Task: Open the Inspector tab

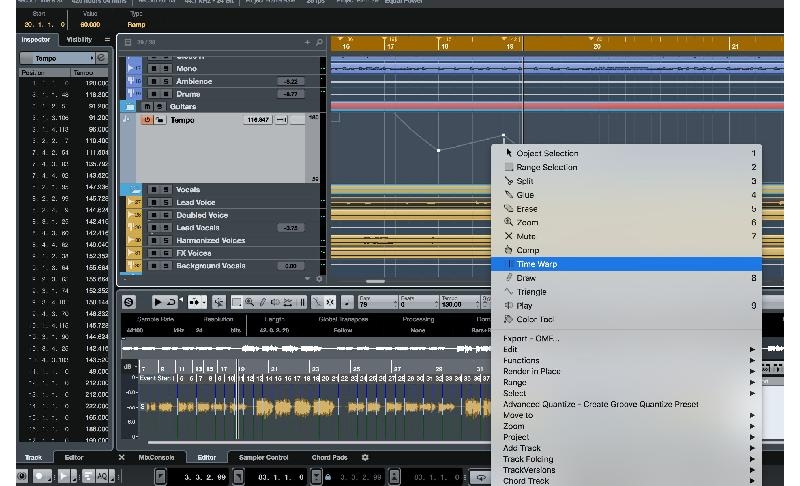Action: click(36, 39)
